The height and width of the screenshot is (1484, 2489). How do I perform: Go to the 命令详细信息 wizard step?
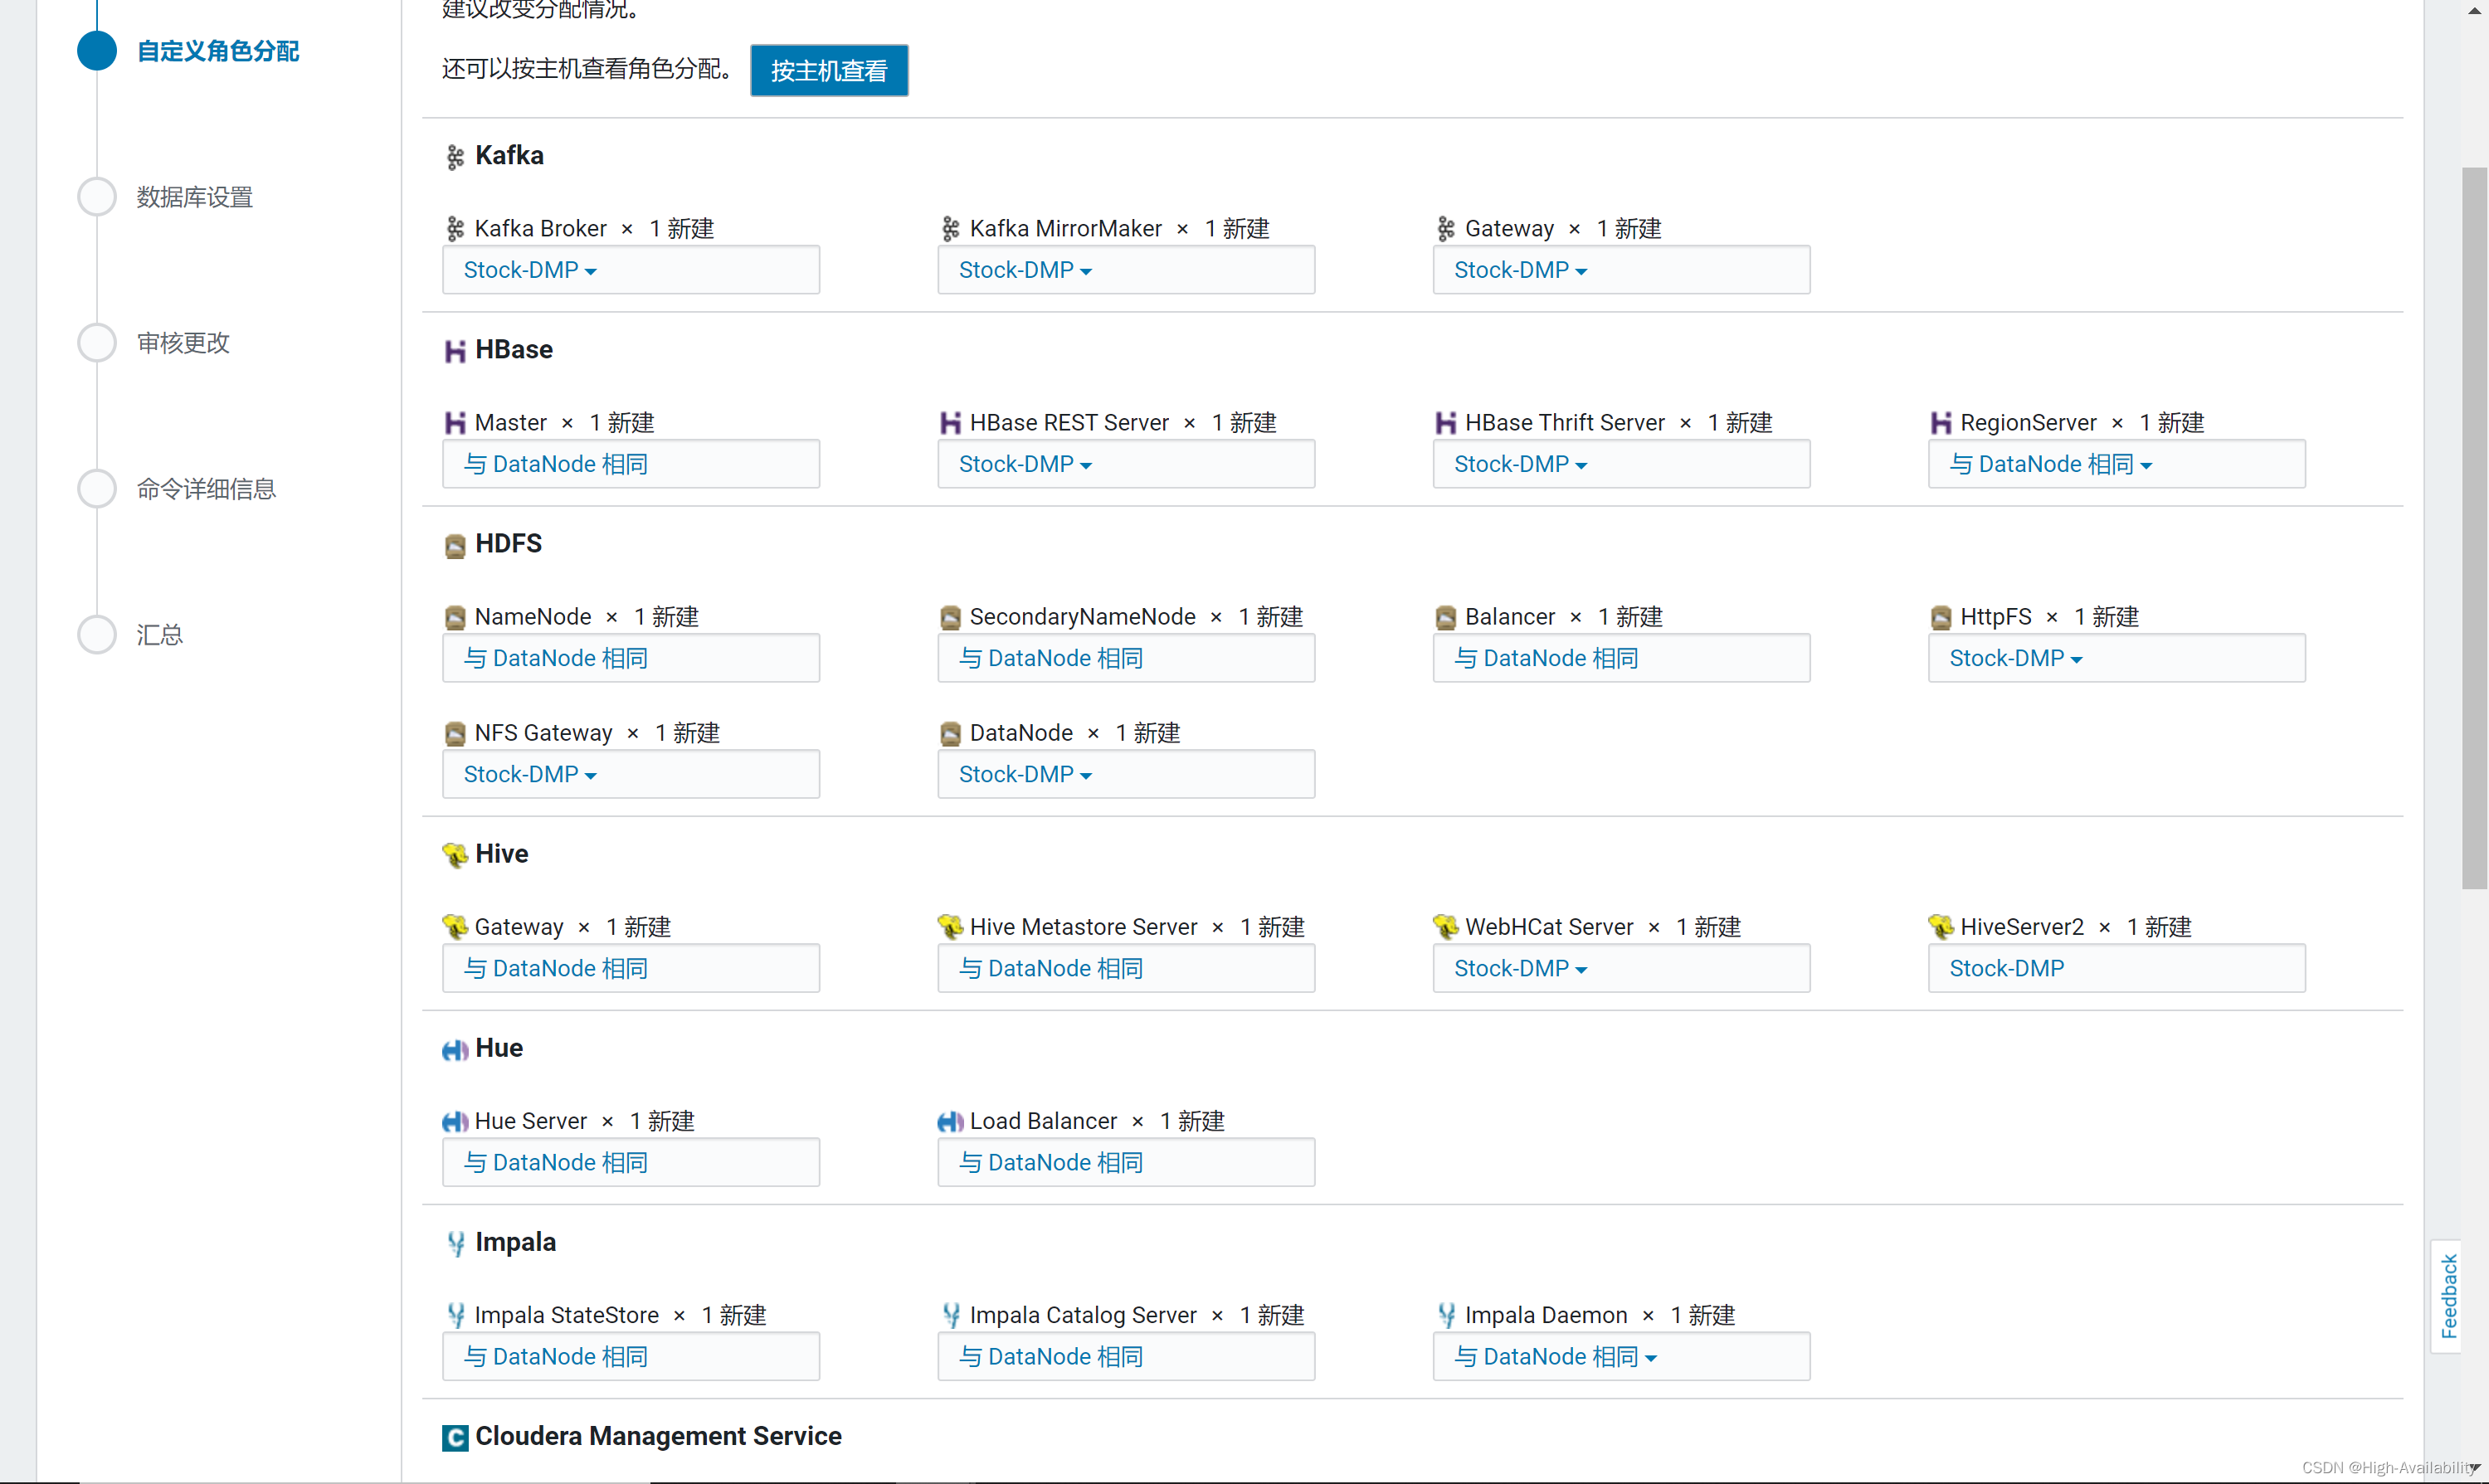tap(206, 489)
